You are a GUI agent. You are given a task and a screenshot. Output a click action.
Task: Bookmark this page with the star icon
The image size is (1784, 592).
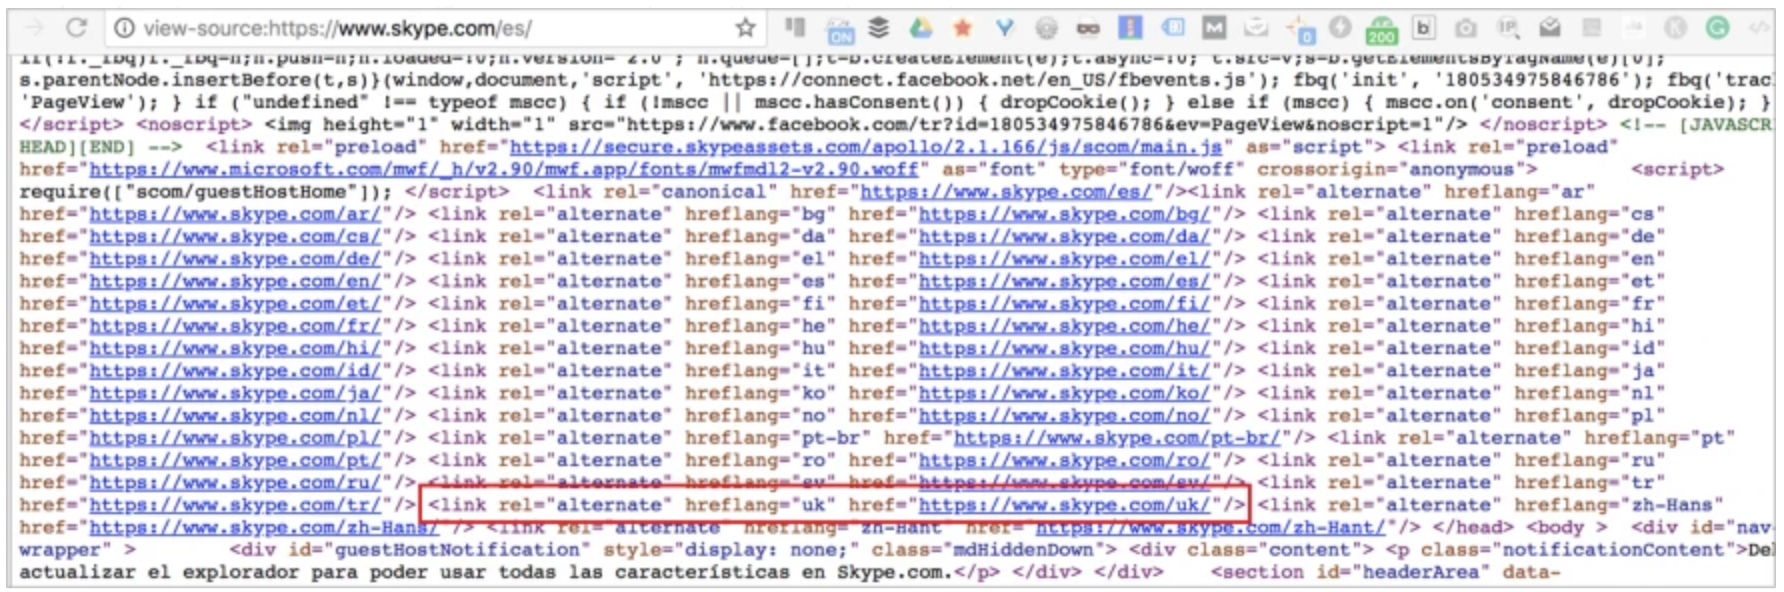coord(745,28)
